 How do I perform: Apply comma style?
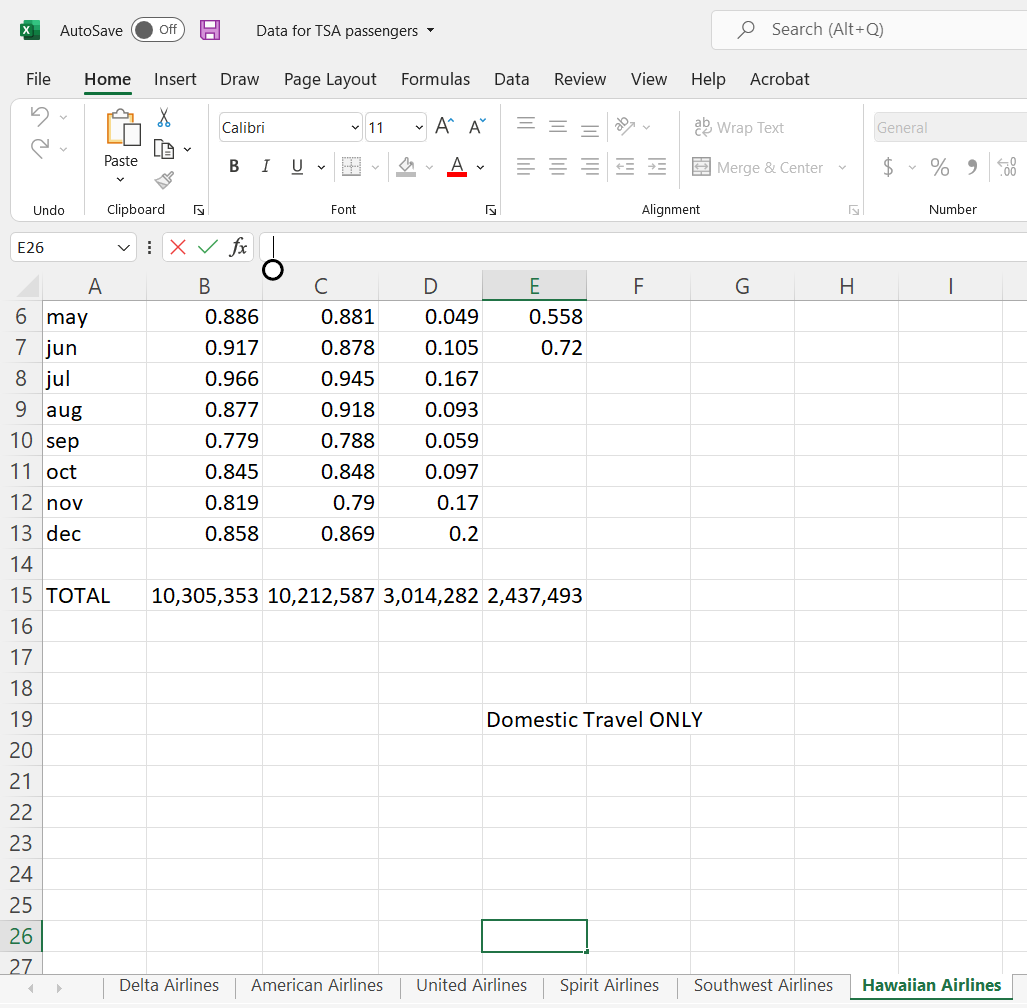973,167
